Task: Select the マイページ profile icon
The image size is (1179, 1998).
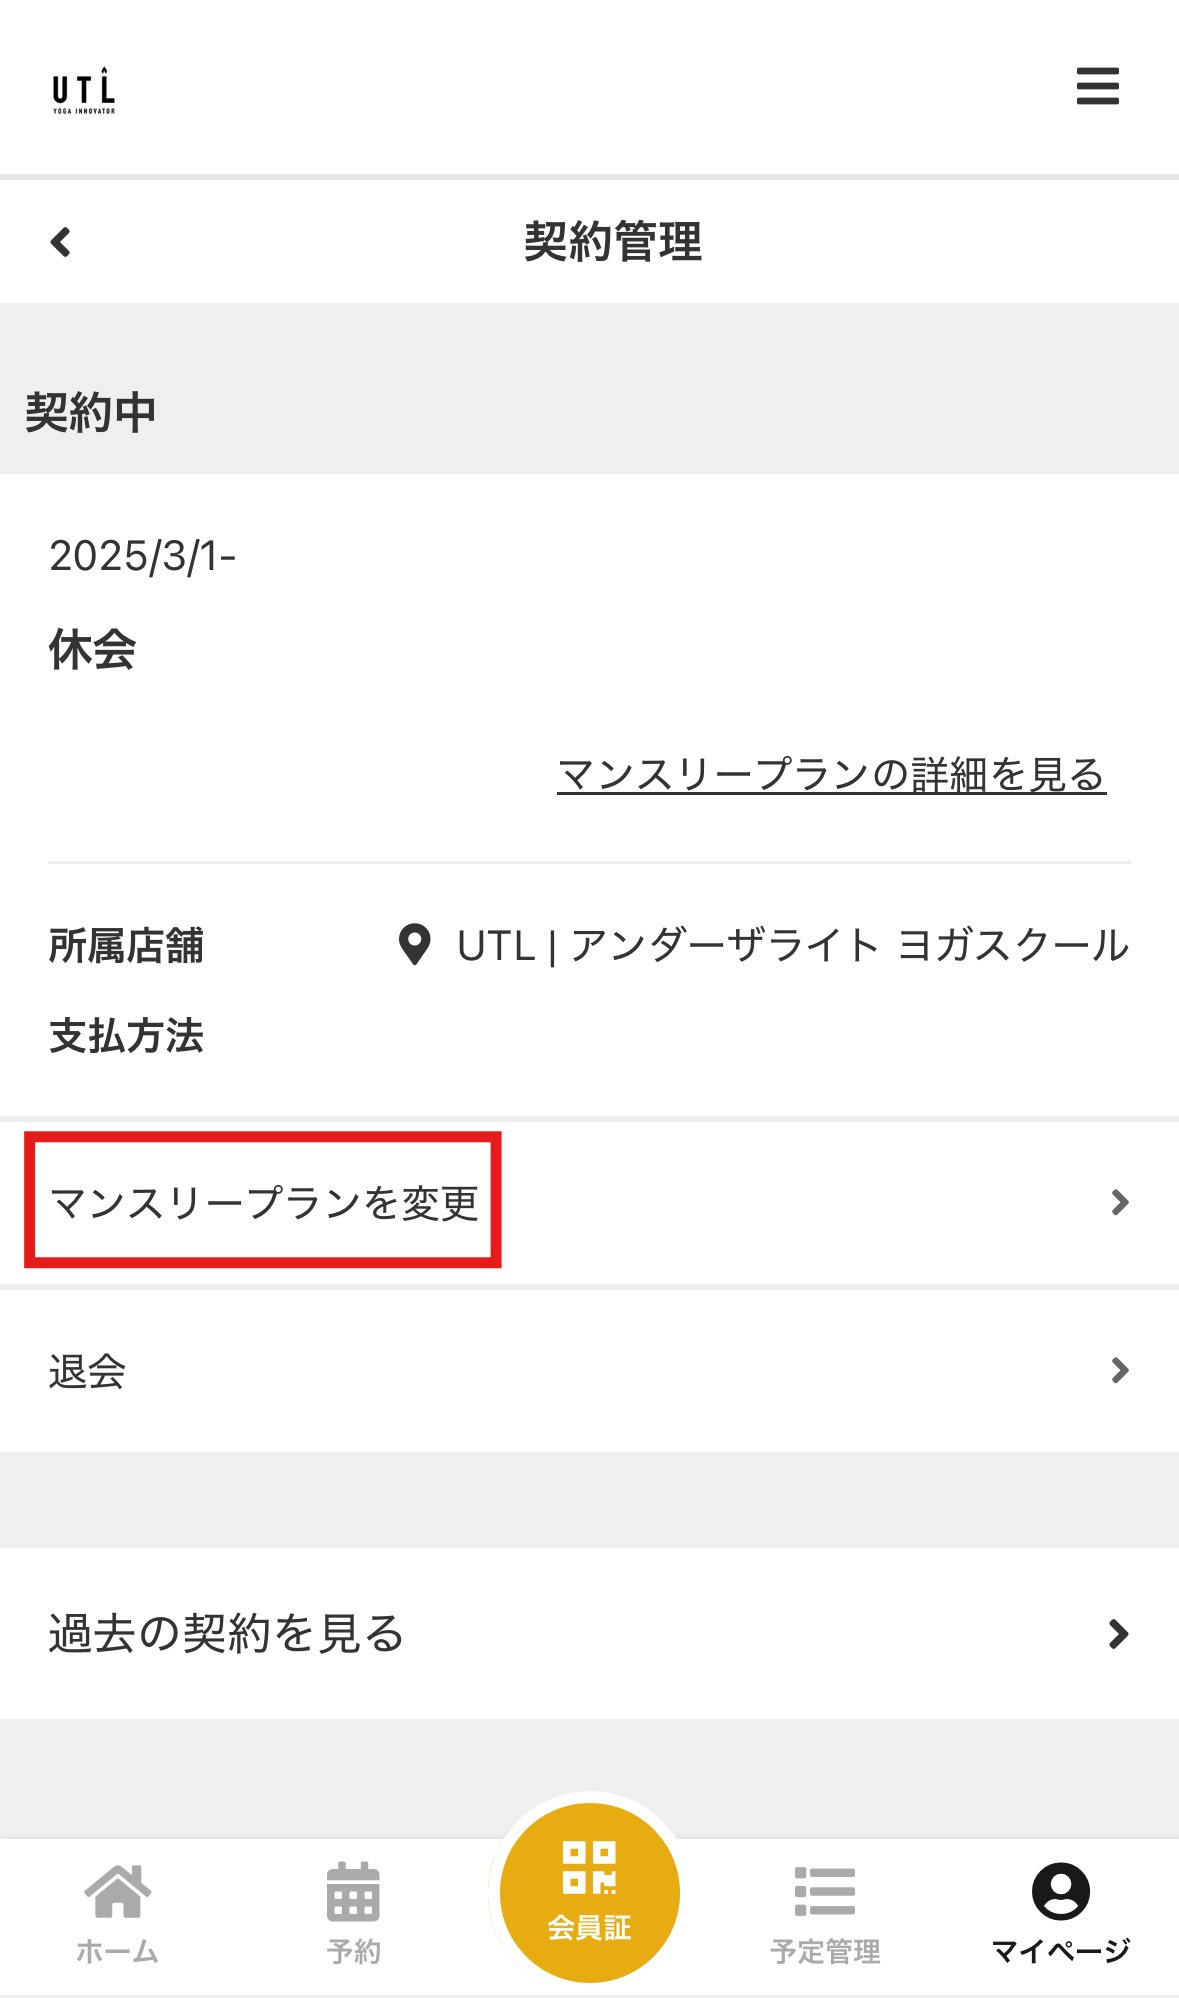Action: click(x=1060, y=1891)
